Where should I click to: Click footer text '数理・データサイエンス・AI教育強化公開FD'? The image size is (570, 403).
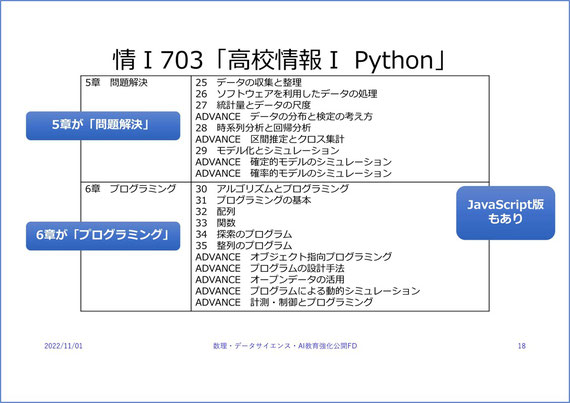coord(285,346)
